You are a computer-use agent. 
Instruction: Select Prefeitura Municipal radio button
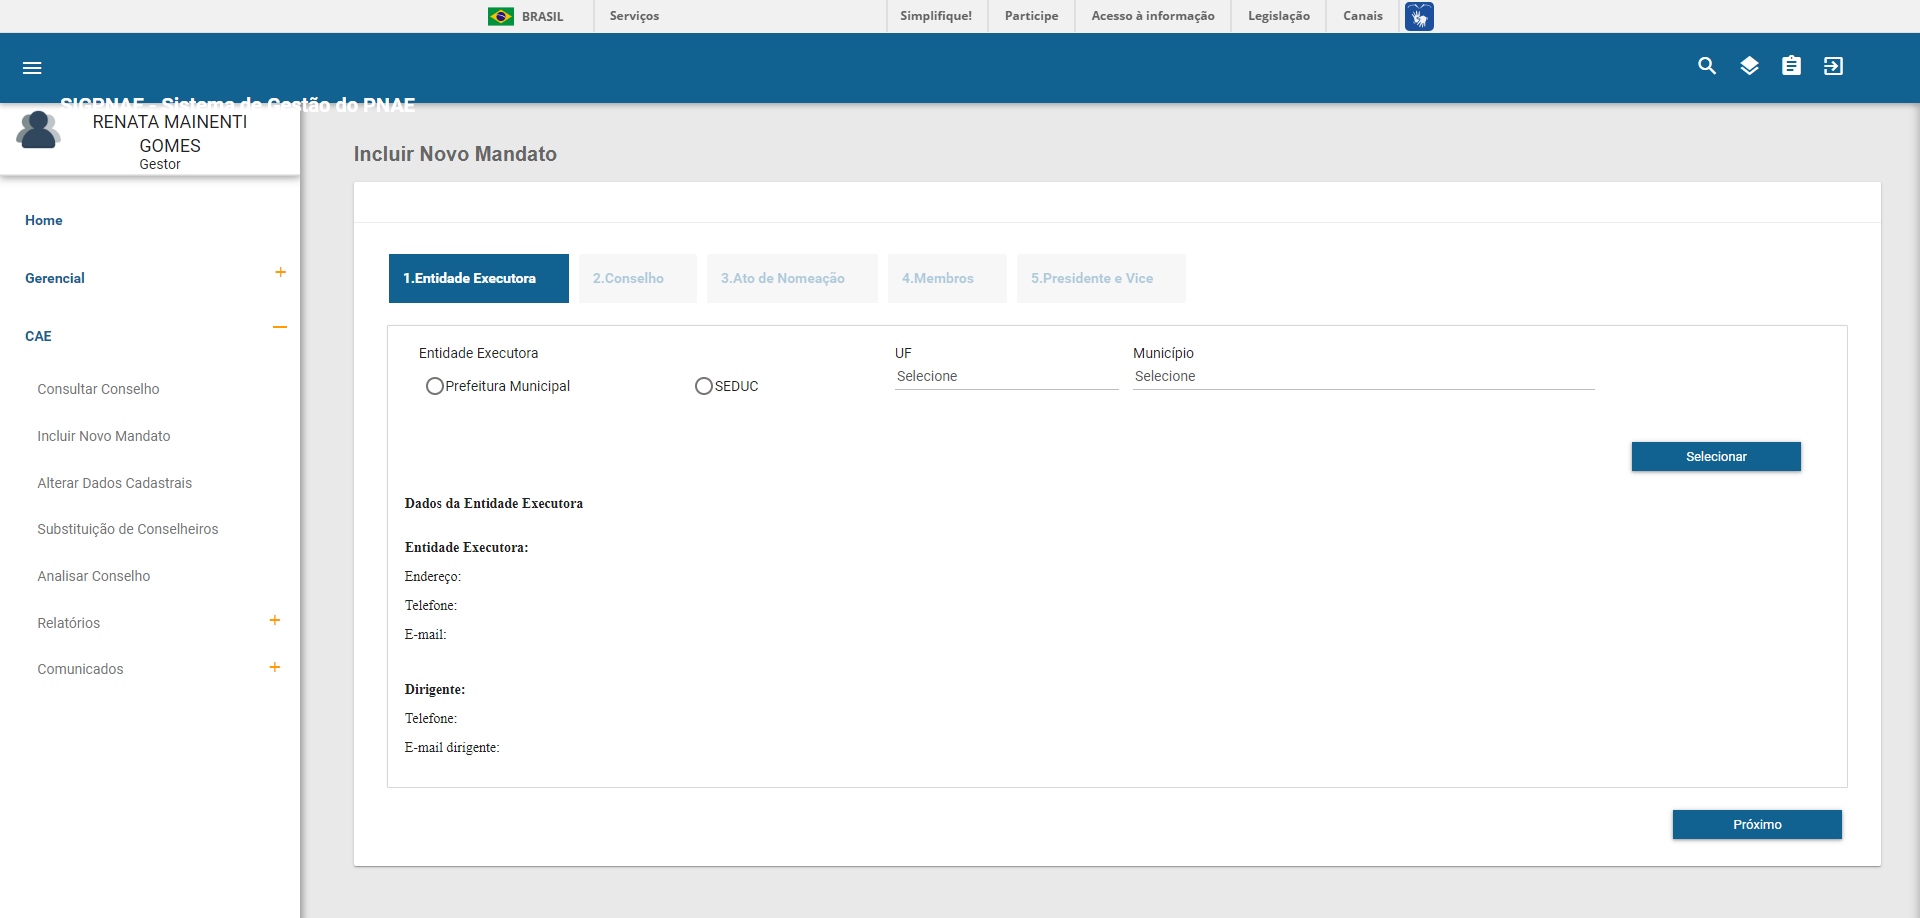(x=435, y=386)
